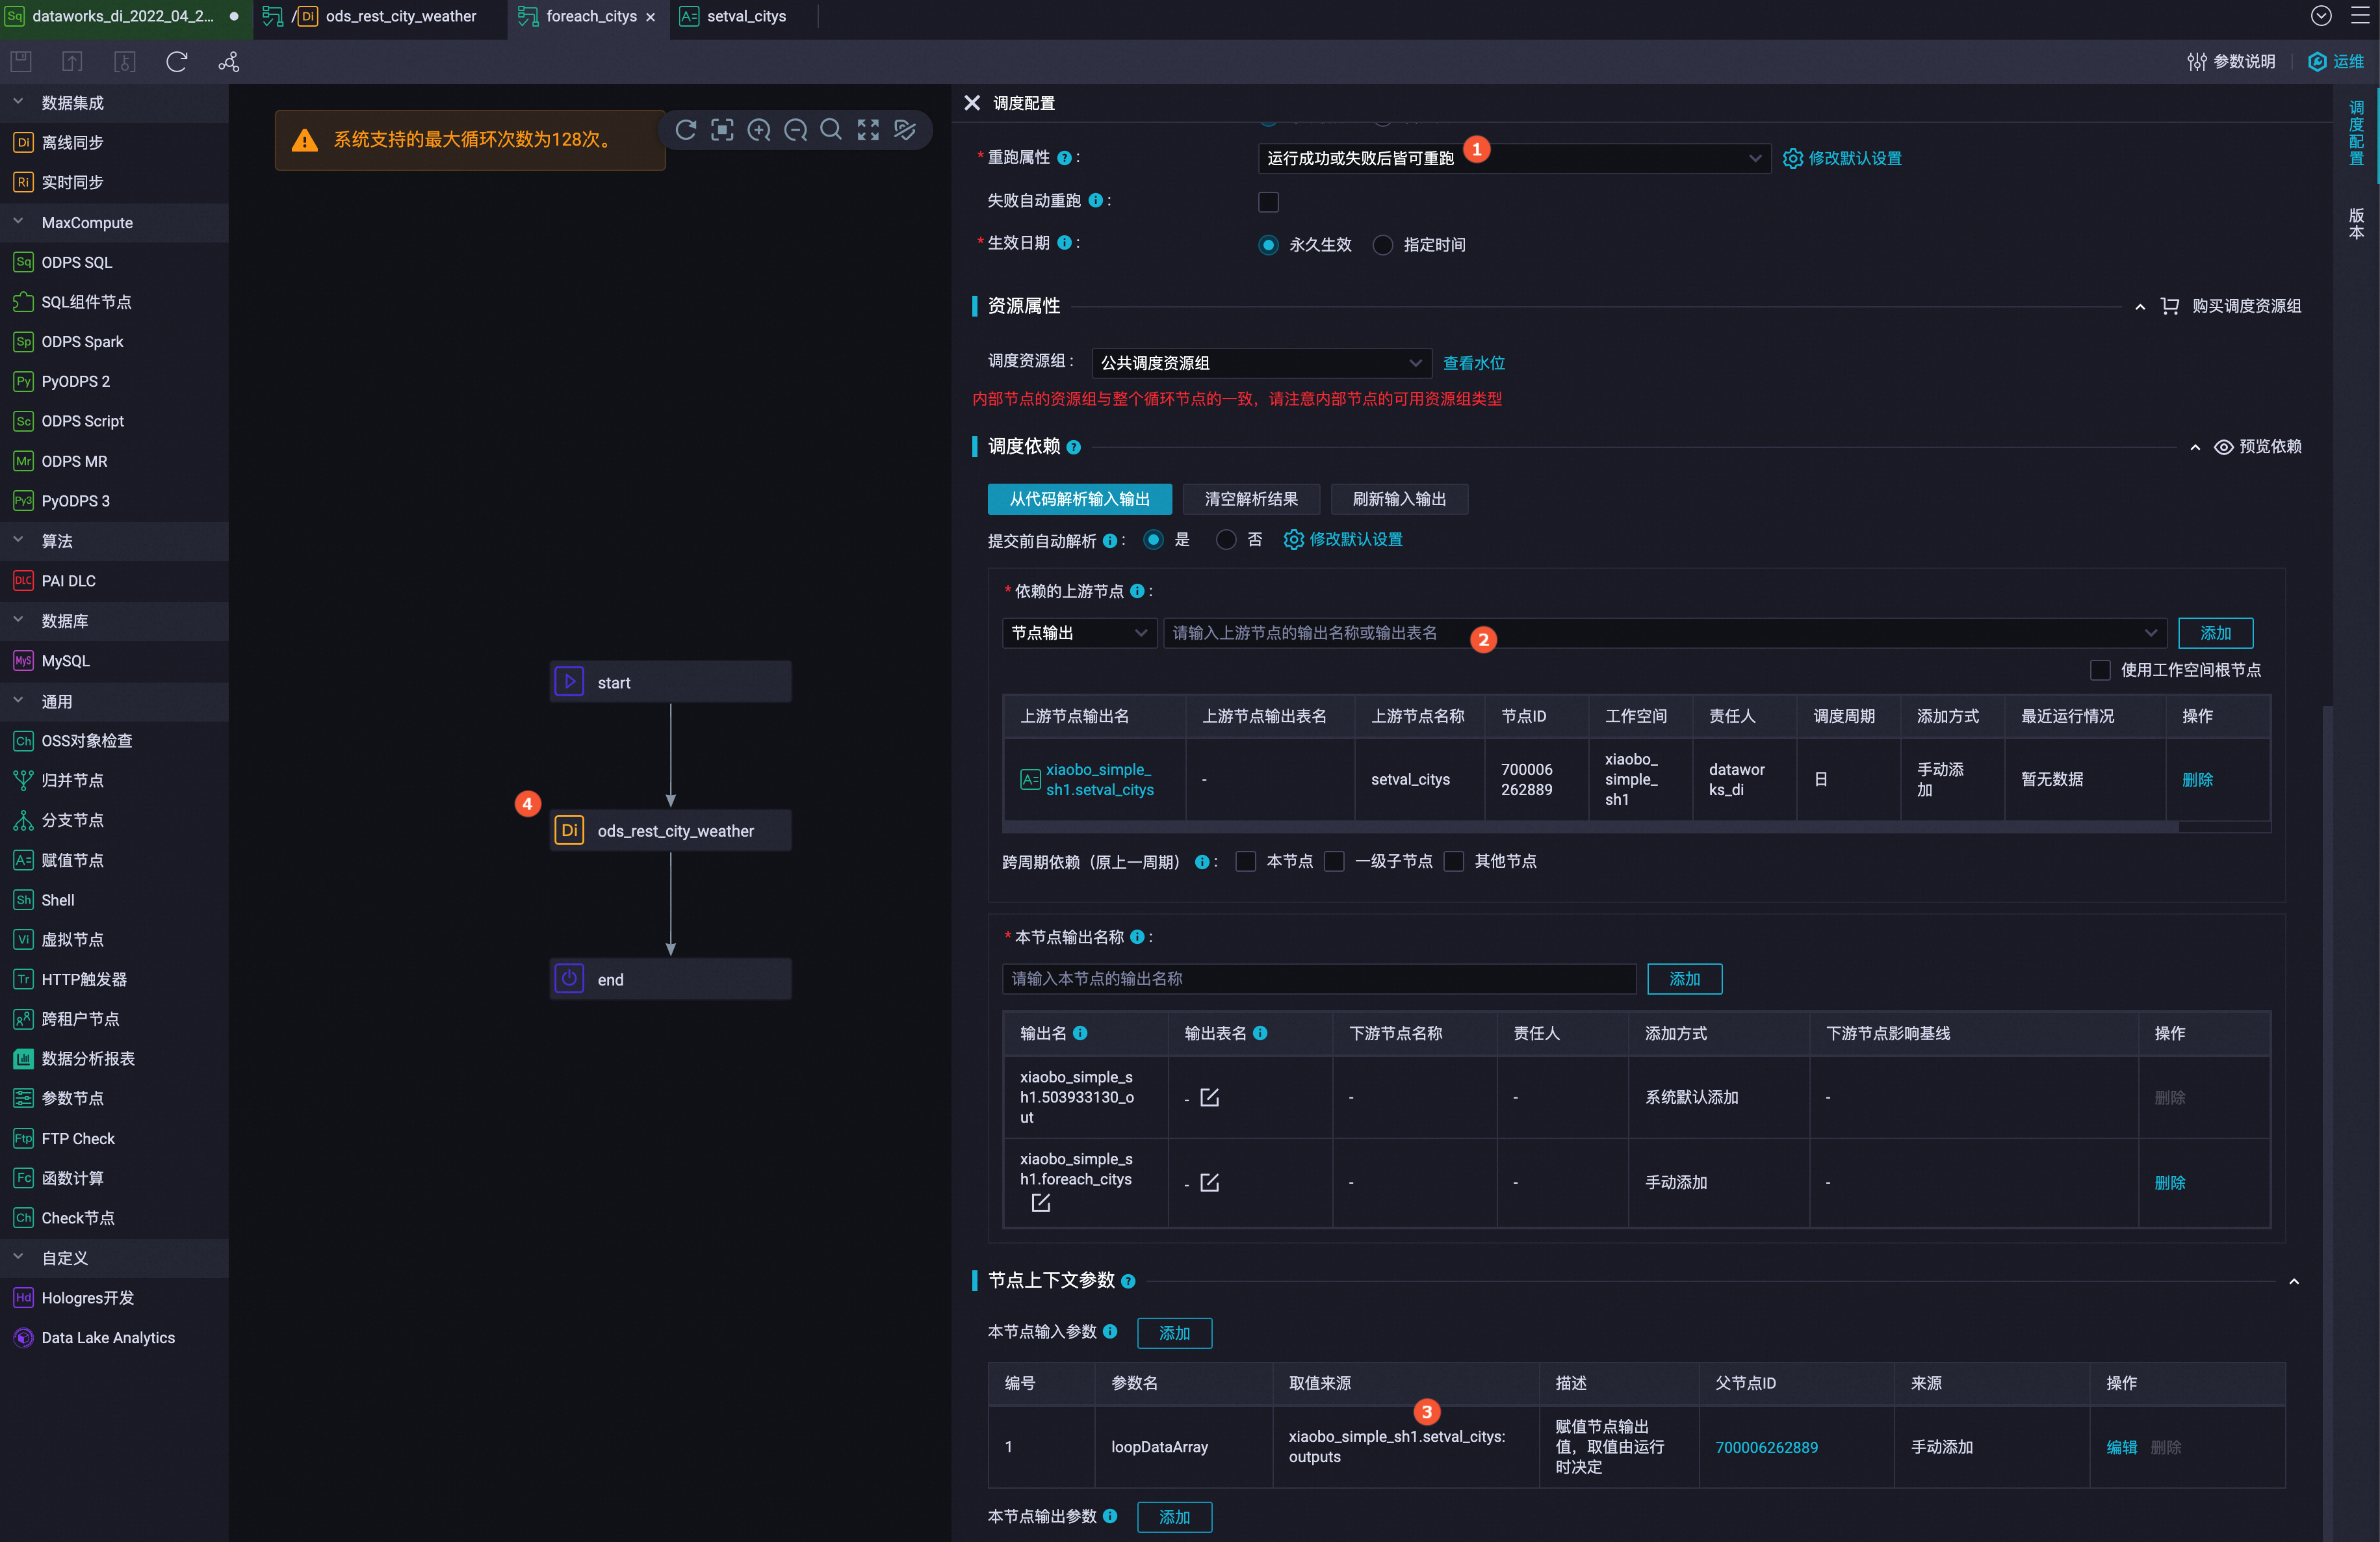
Task: Click the zoom in canvas icon
Action: (x=759, y=130)
